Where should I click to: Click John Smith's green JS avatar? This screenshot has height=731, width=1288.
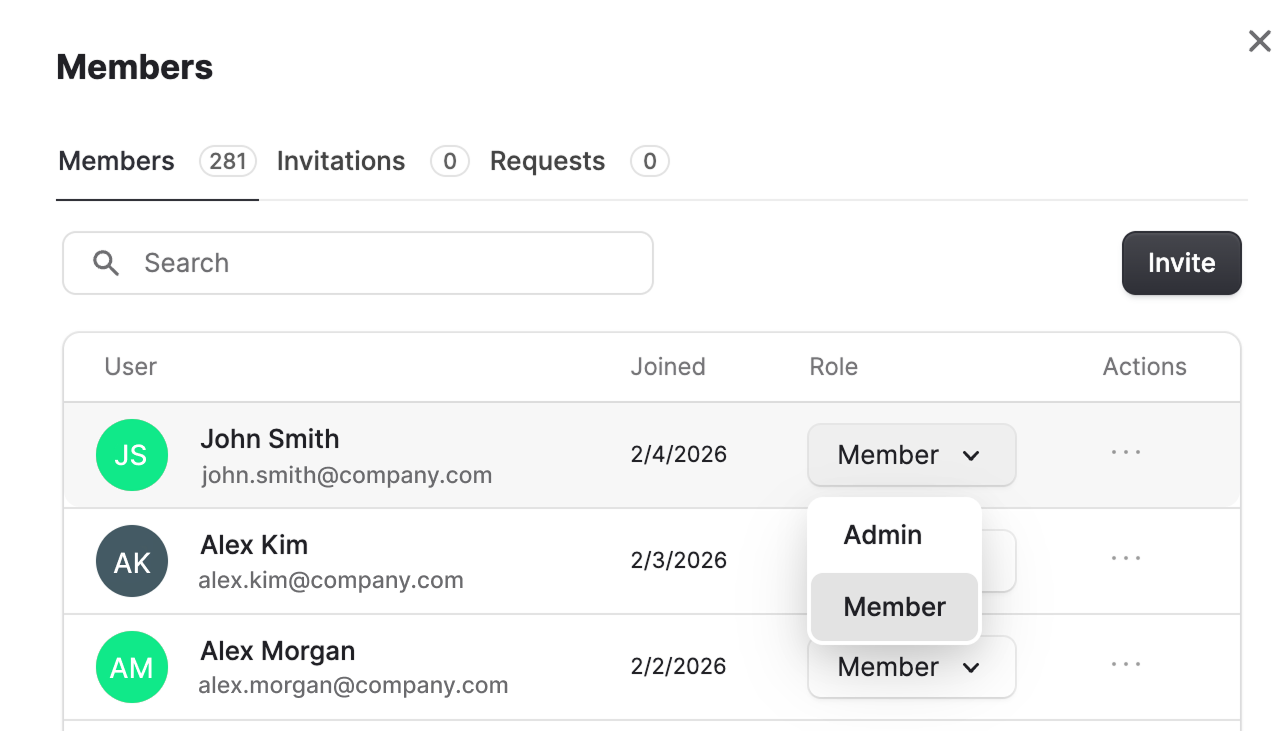(132, 455)
